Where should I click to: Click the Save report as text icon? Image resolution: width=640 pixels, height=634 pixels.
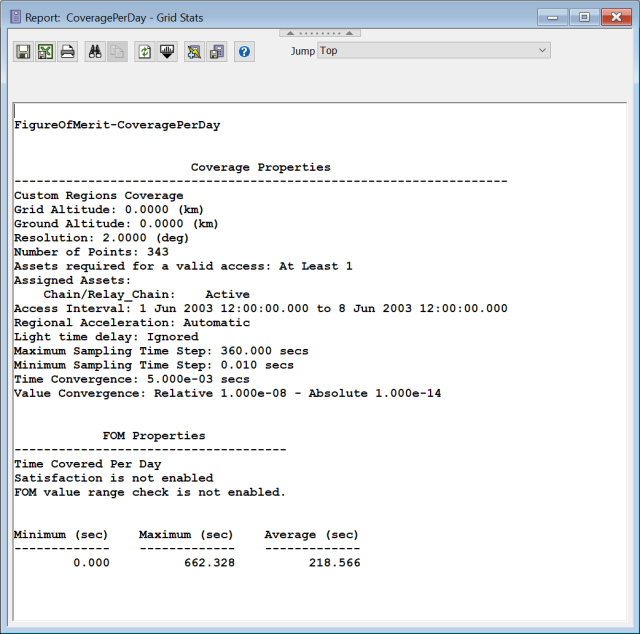click(x=23, y=52)
